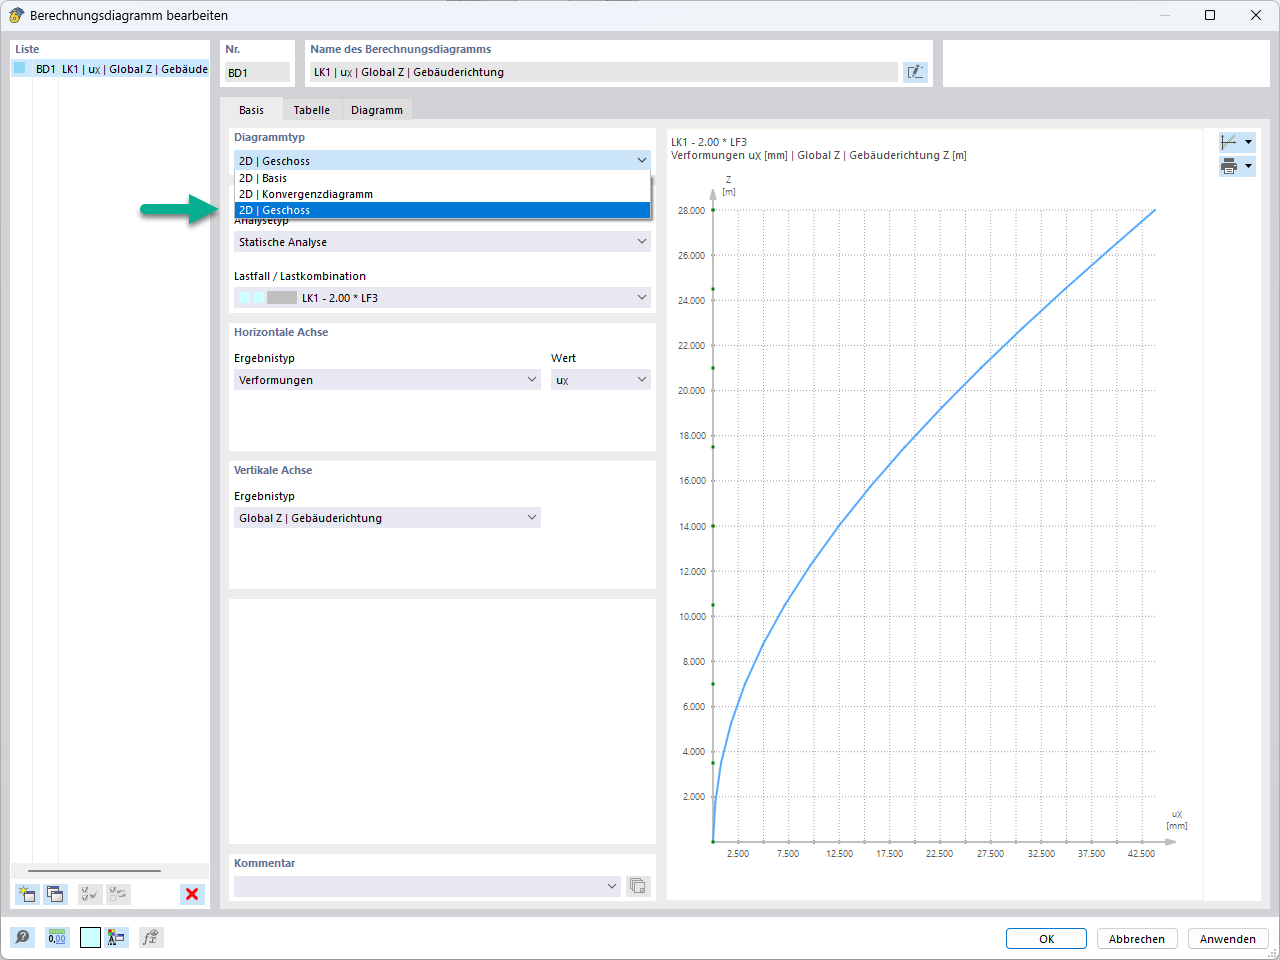Open the Lastfall / Lastkombination dropdown
The image size is (1280, 960).
click(x=442, y=298)
